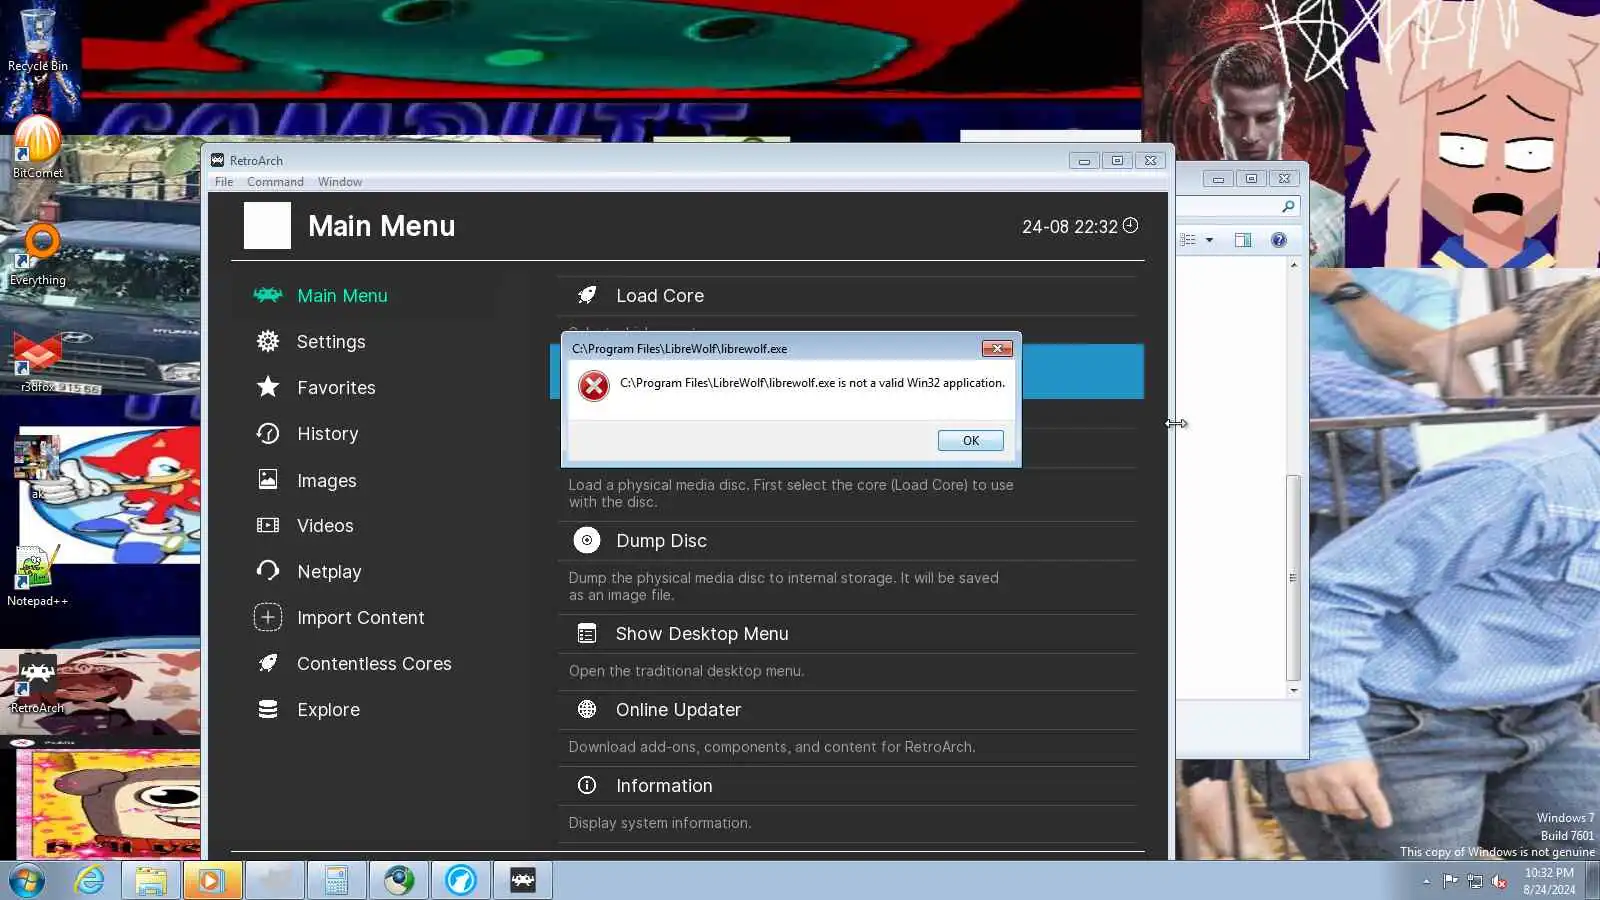Image resolution: width=1600 pixels, height=900 pixels.
Task: Close the librewolf.exe error dialog
Action: point(997,348)
